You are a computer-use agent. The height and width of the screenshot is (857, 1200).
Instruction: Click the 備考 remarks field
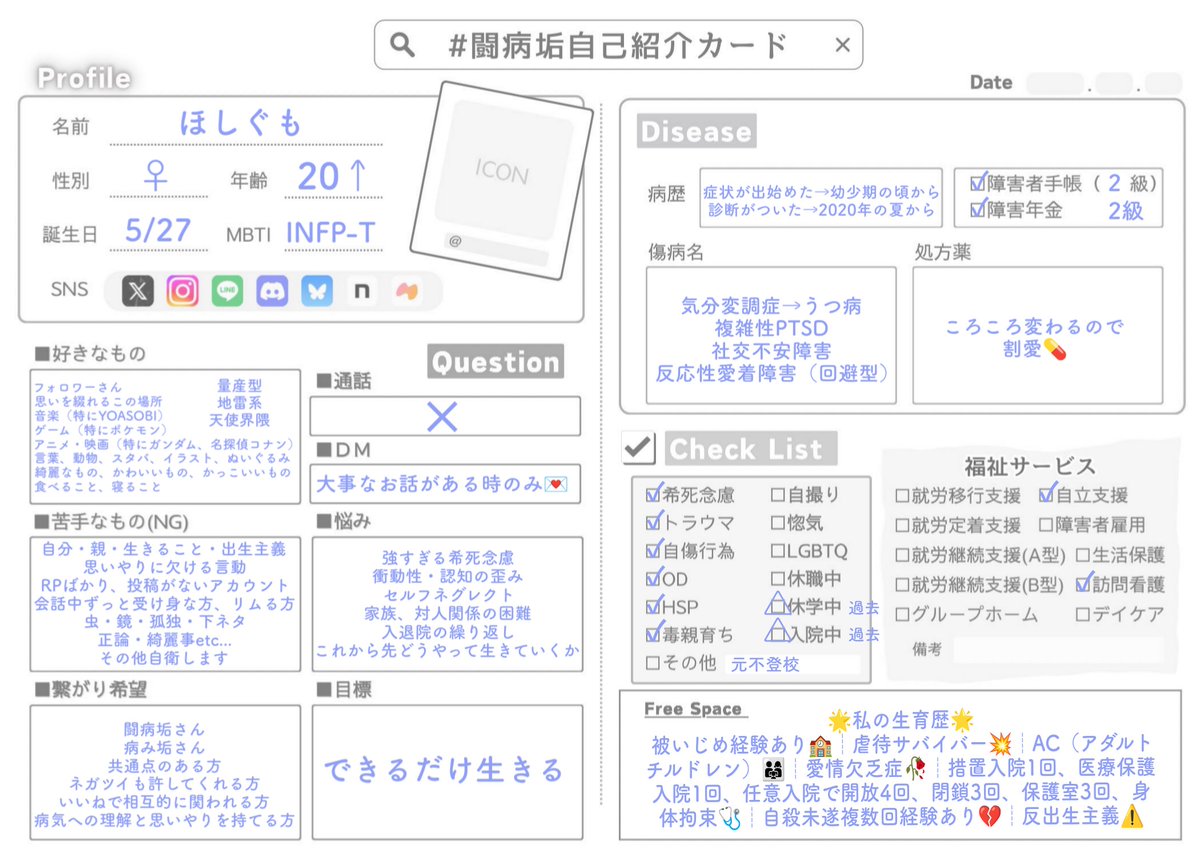(x=1058, y=650)
